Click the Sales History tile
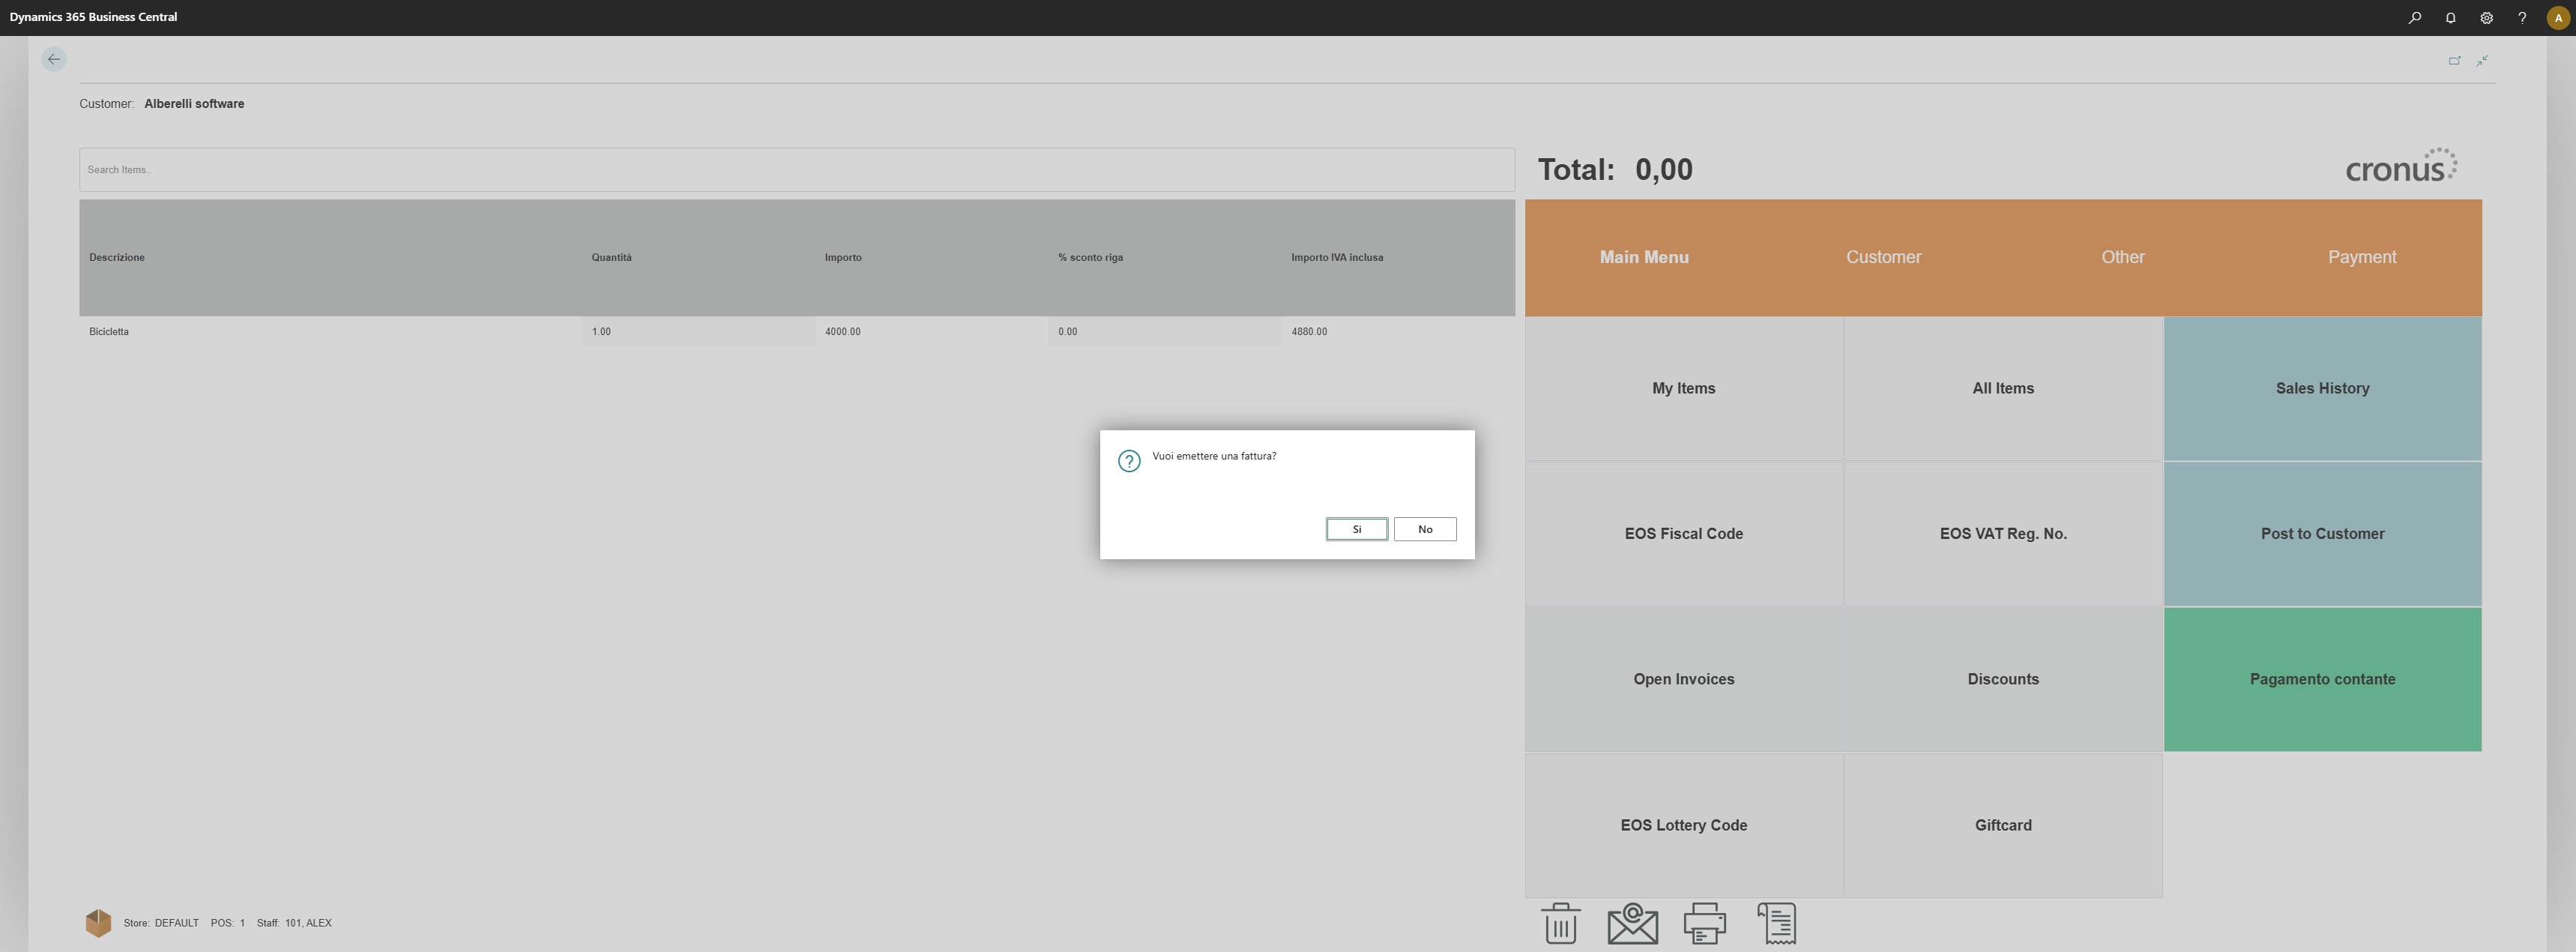Screen dimensions: 2576x952 pyautogui.click(x=2321, y=389)
